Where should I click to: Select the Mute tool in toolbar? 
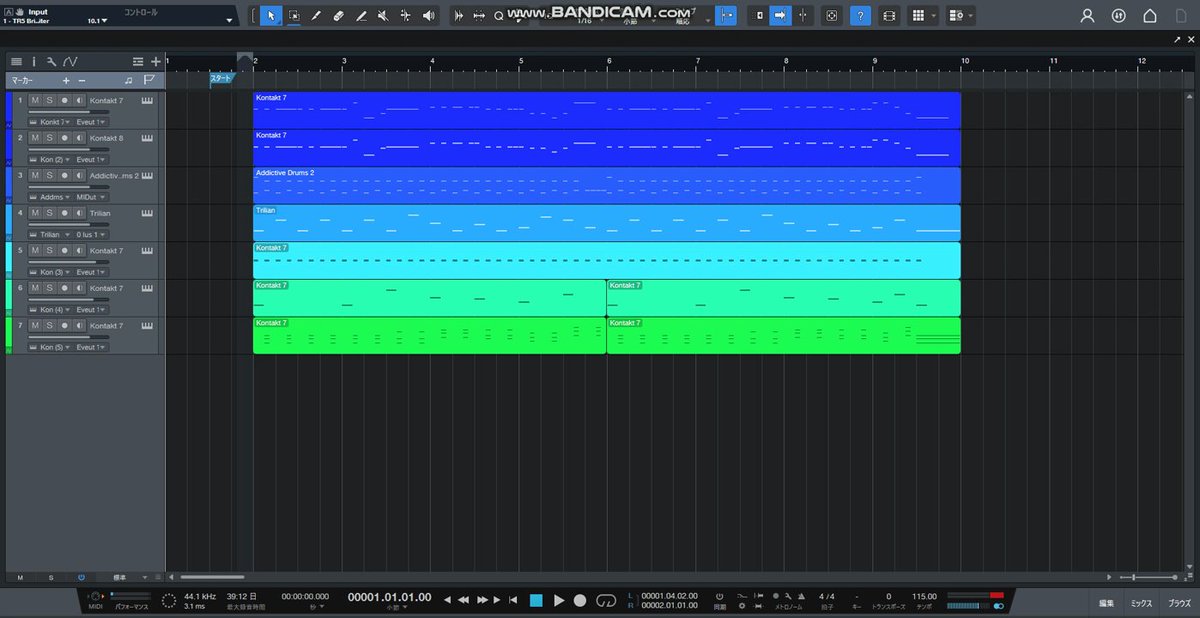383,16
